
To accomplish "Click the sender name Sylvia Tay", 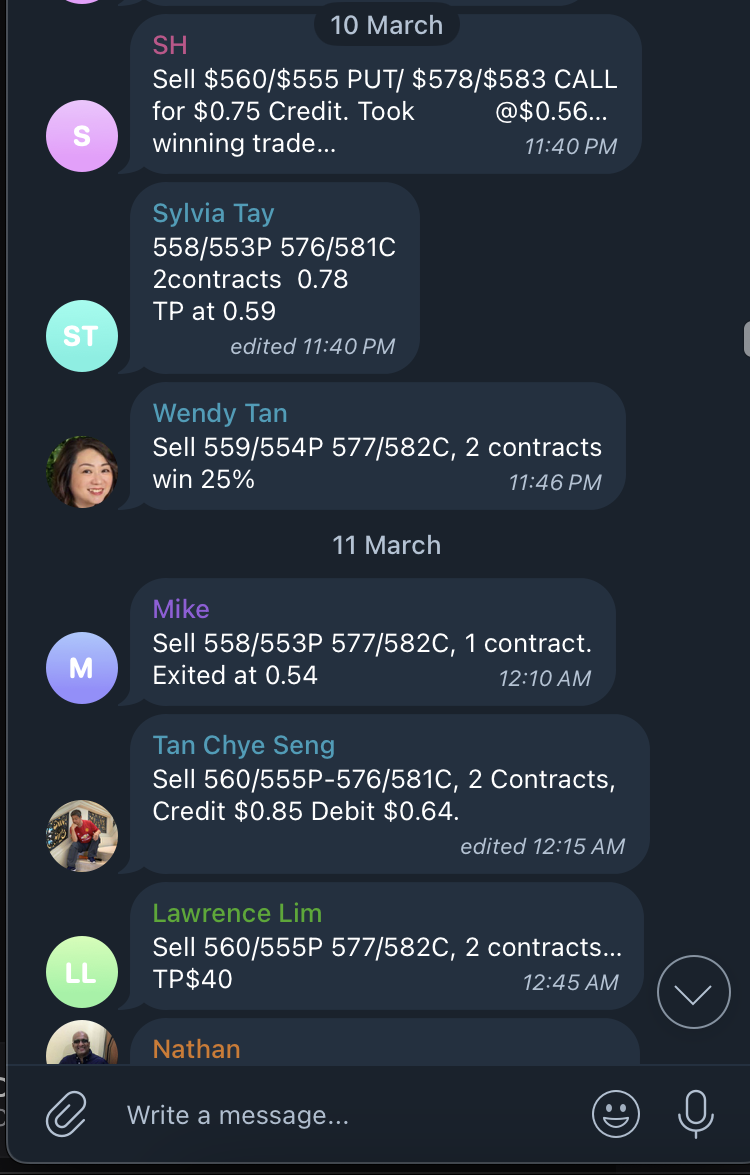I will 213,213.
